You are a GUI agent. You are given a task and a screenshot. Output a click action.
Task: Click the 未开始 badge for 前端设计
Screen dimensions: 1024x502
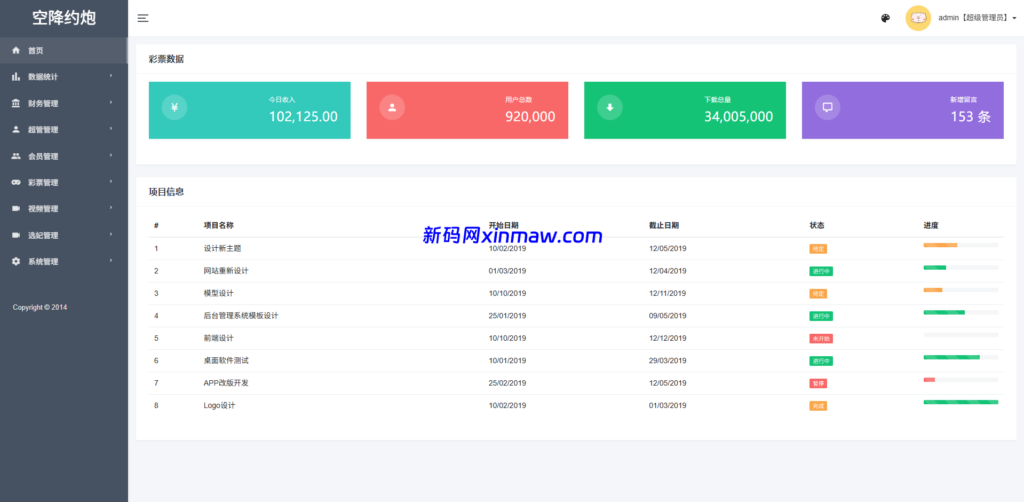pyautogui.click(x=821, y=339)
